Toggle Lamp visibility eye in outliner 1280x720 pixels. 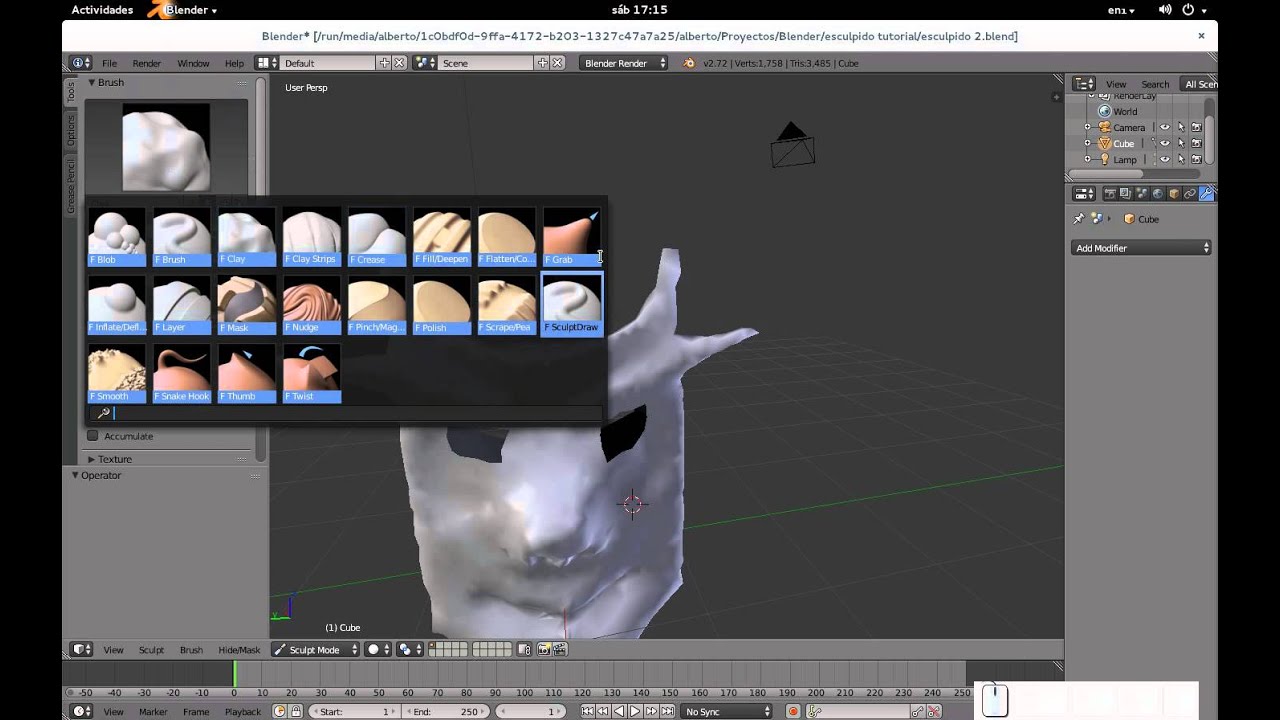[x=1164, y=160]
